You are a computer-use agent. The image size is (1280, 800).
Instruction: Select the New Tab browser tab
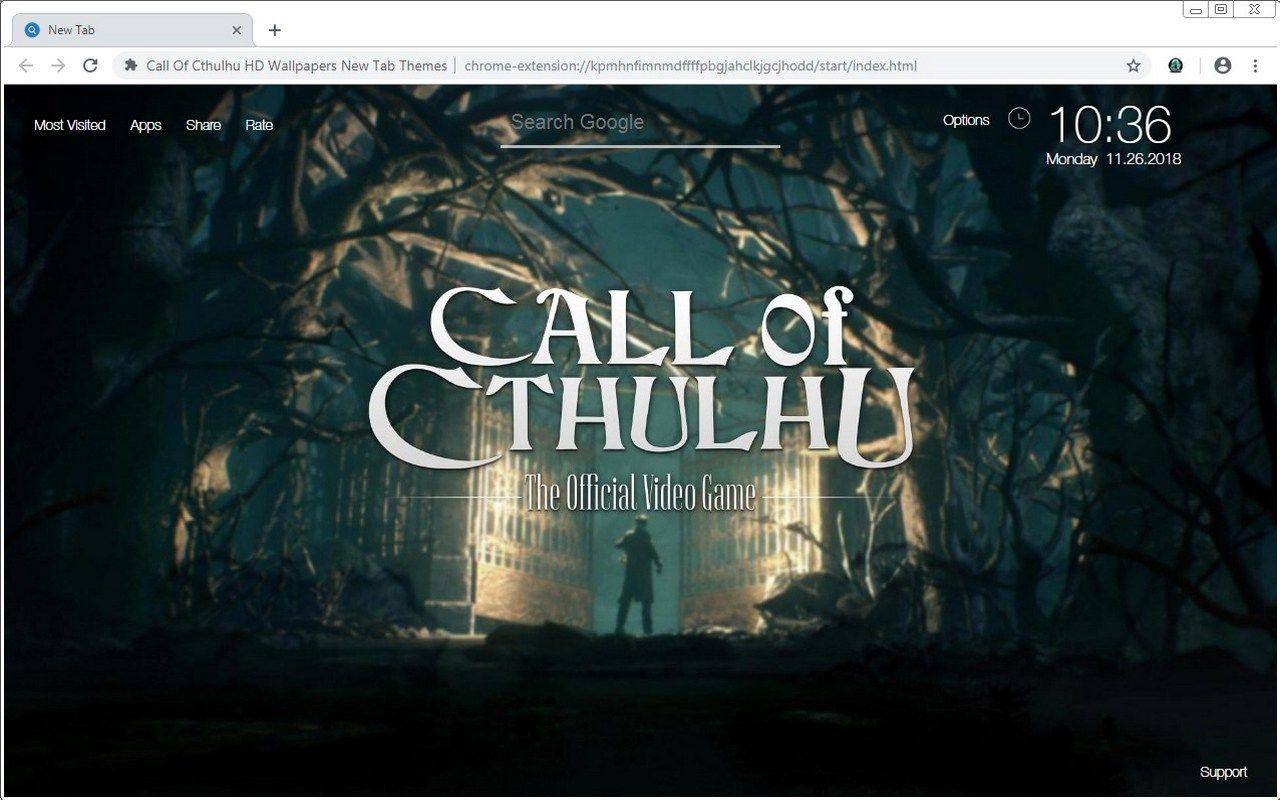[x=132, y=30]
